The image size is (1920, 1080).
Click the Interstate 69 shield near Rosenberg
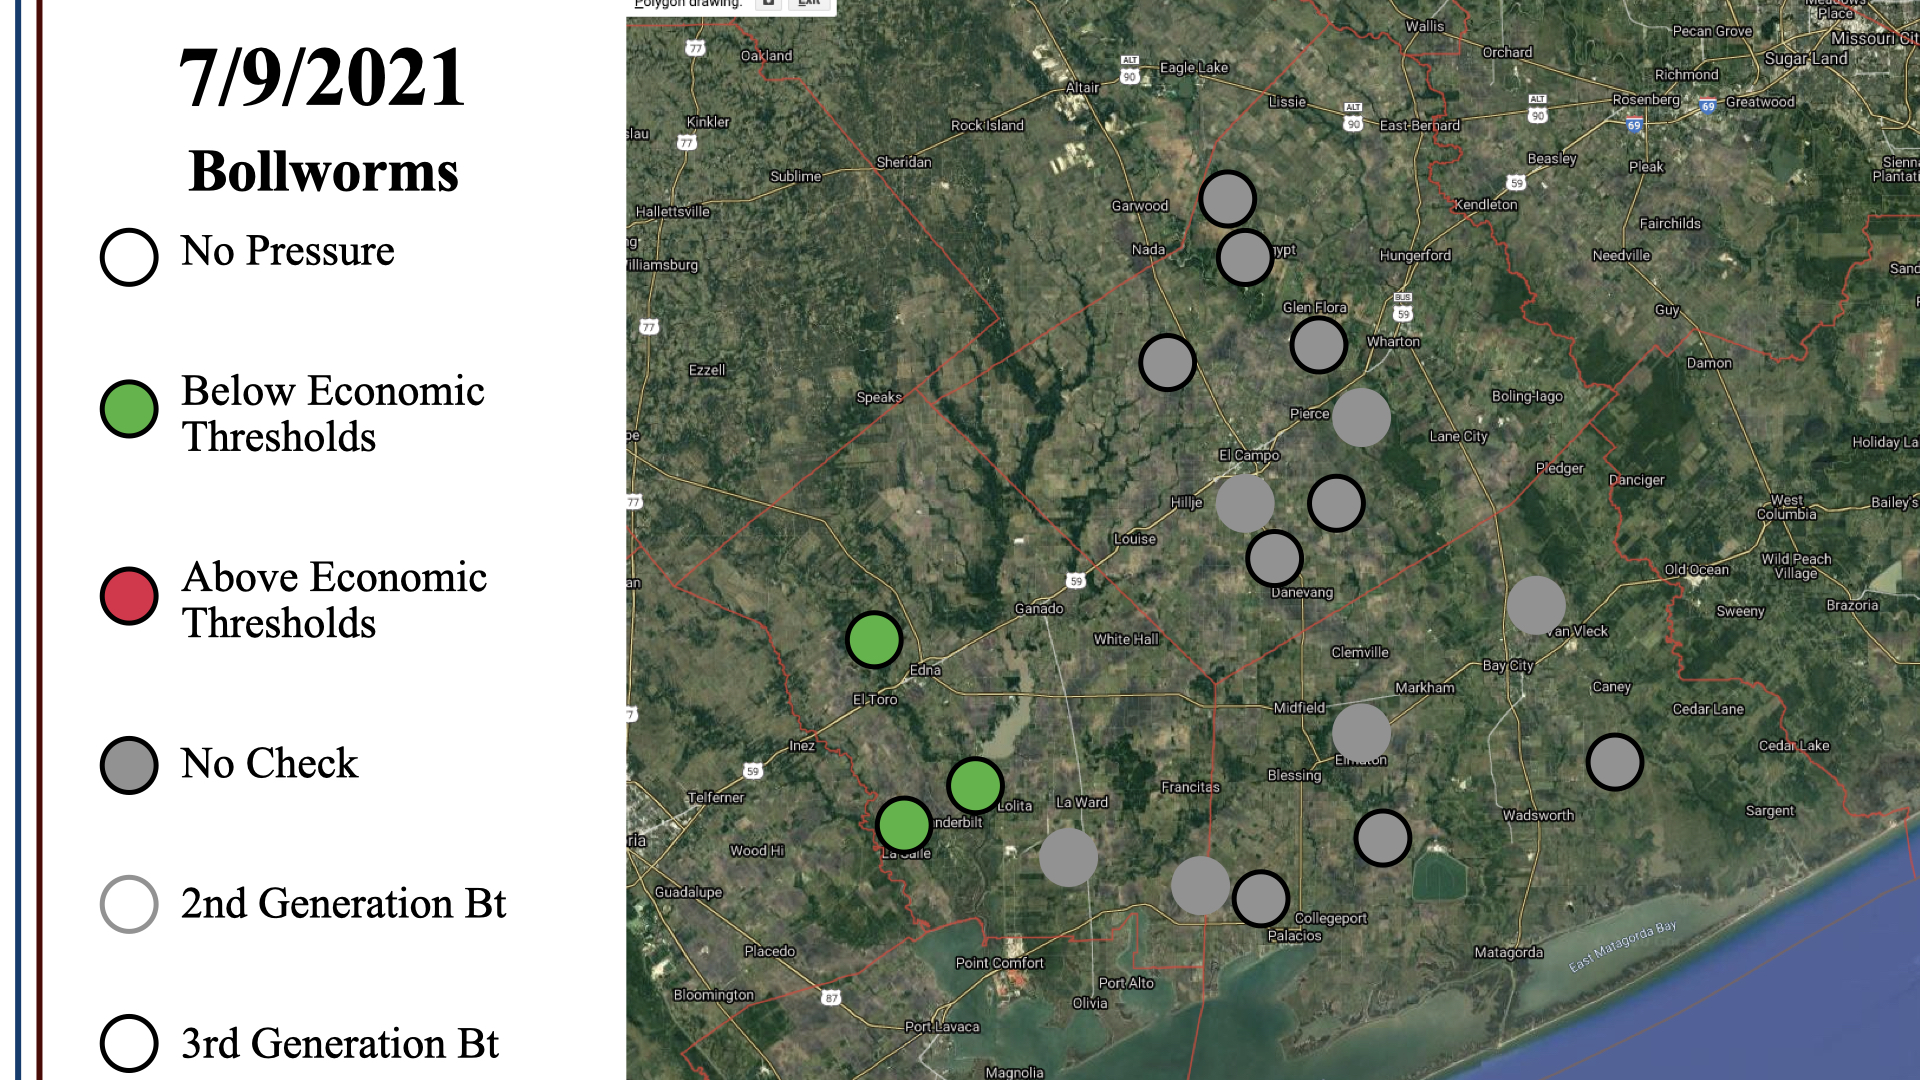coord(1634,126)
